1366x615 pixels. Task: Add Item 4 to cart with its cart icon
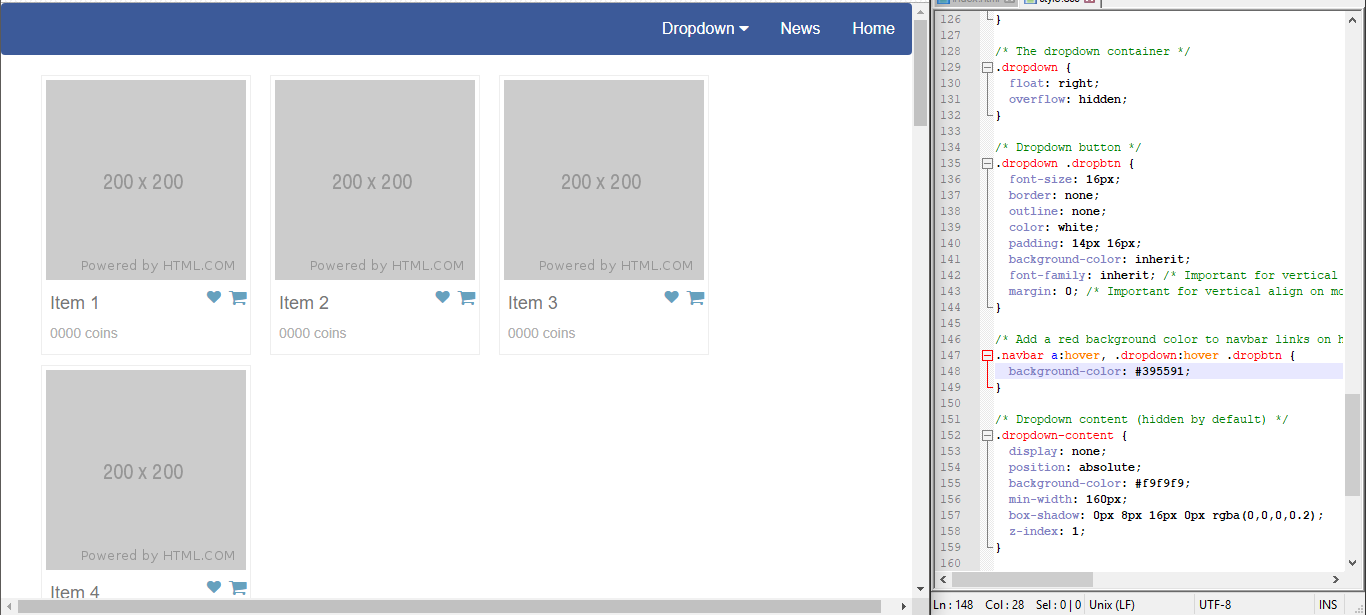pos(238,587)
